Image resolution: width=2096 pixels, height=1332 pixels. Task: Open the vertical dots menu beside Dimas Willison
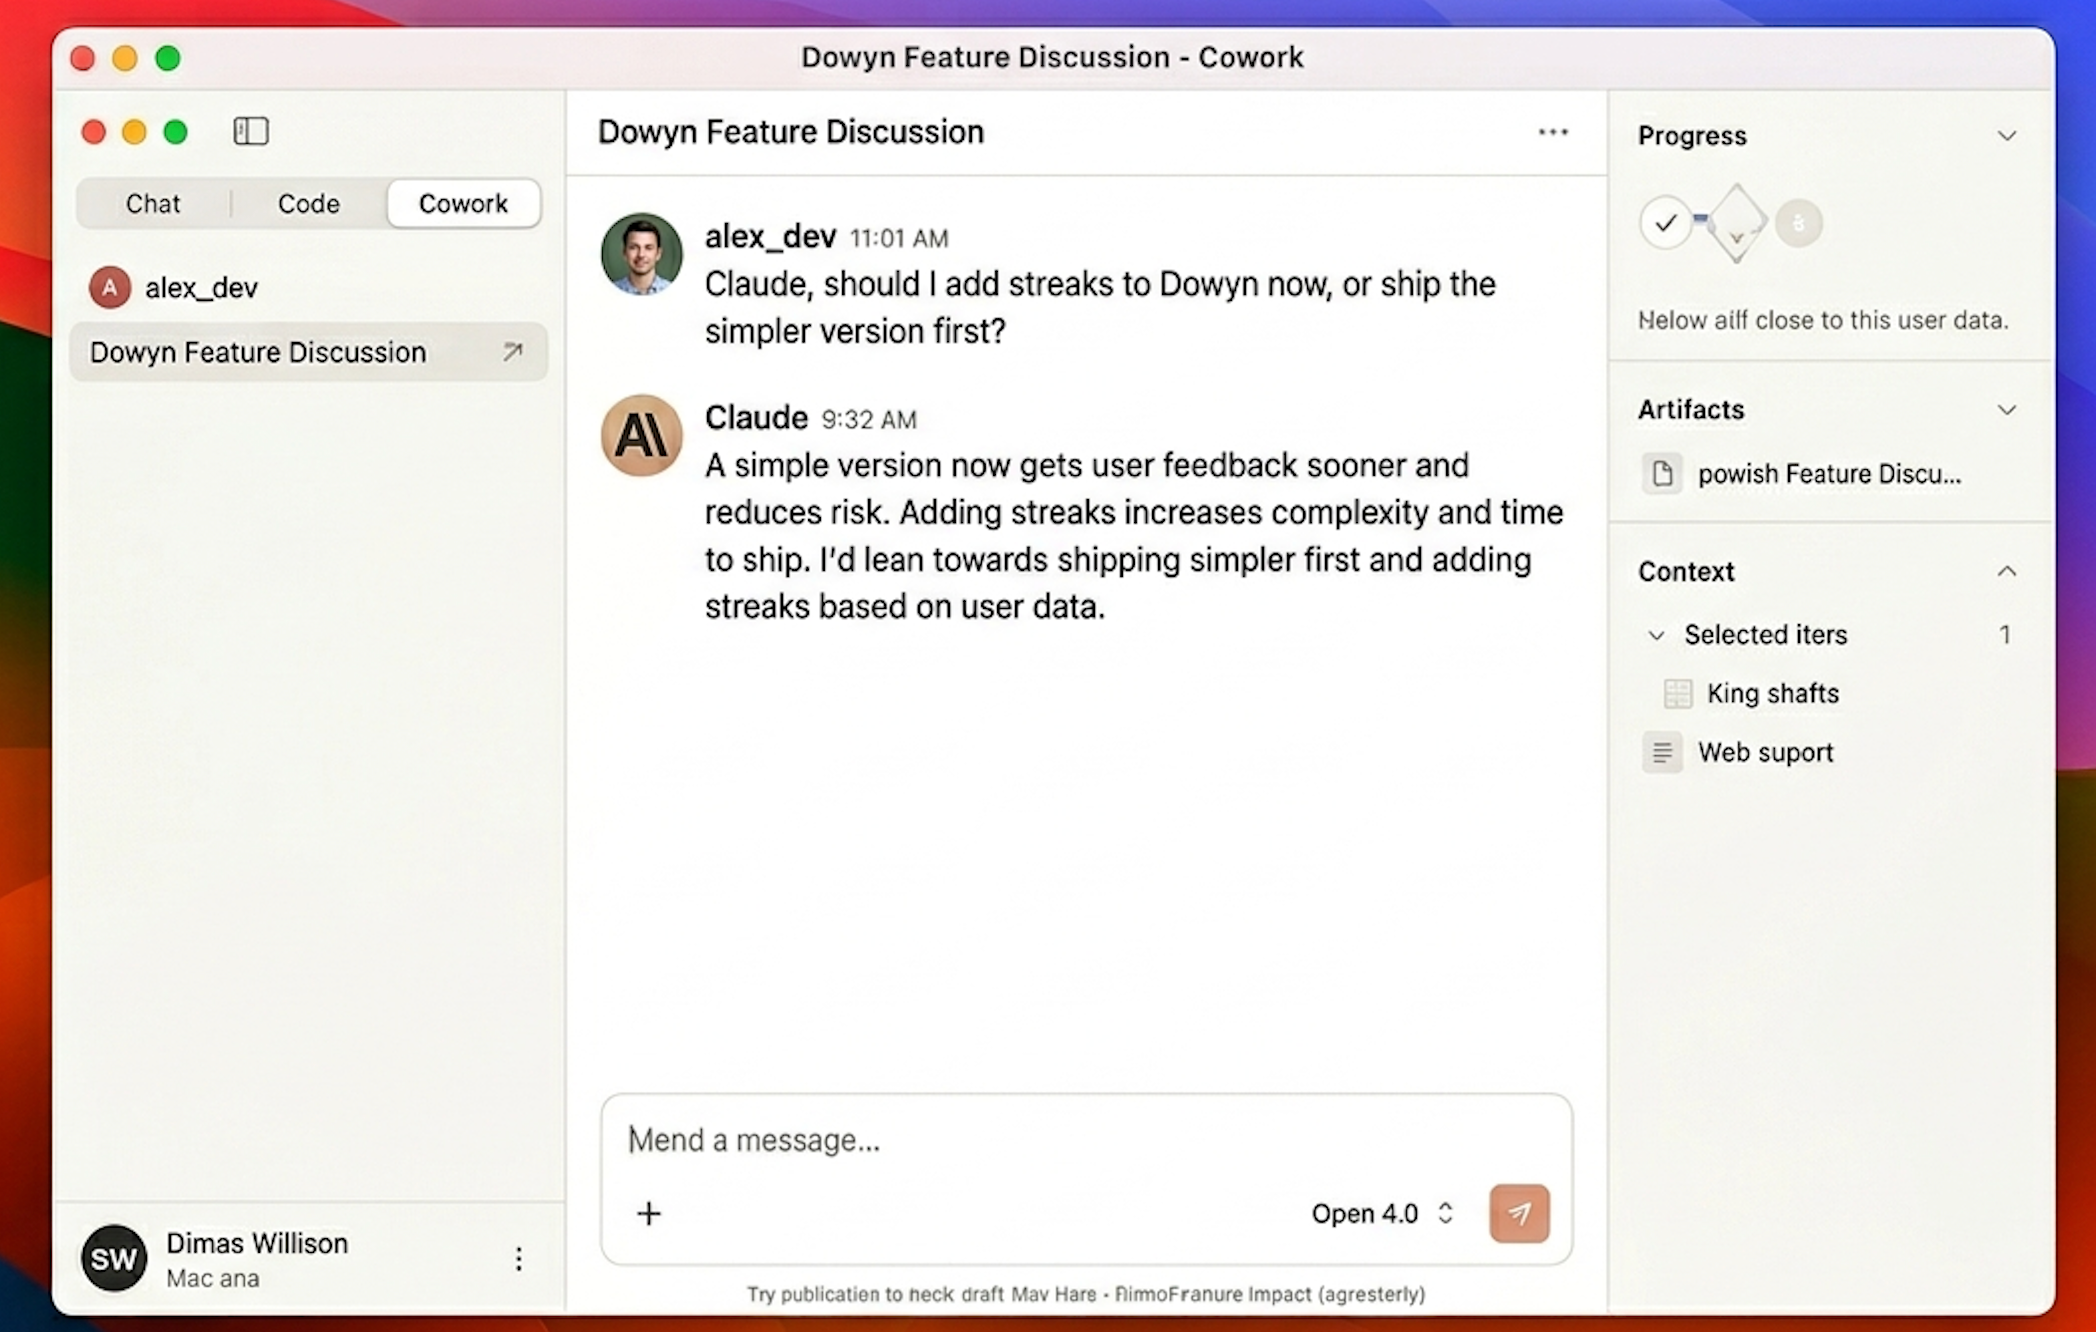[x=518, y=1259]
